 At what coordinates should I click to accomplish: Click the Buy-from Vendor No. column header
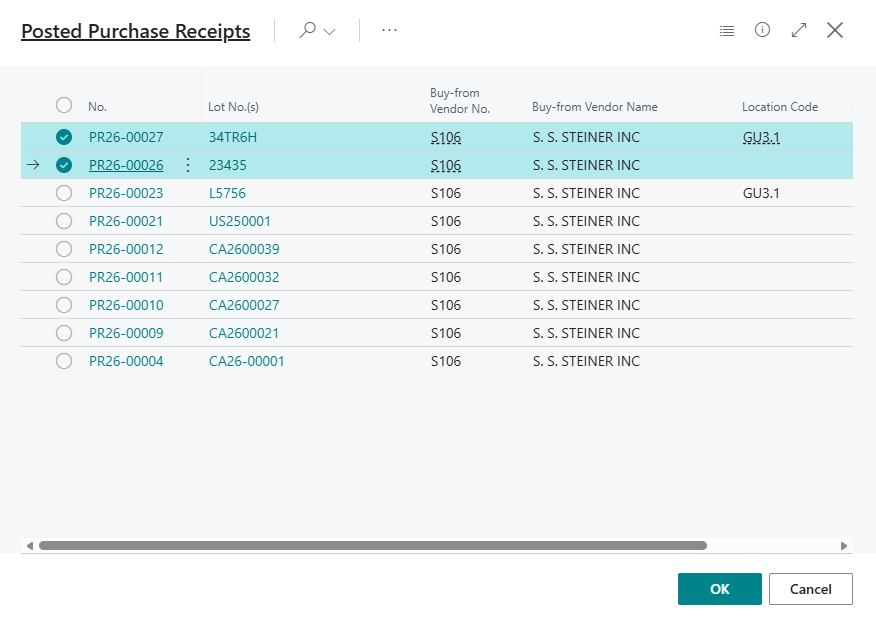[460, 101]
